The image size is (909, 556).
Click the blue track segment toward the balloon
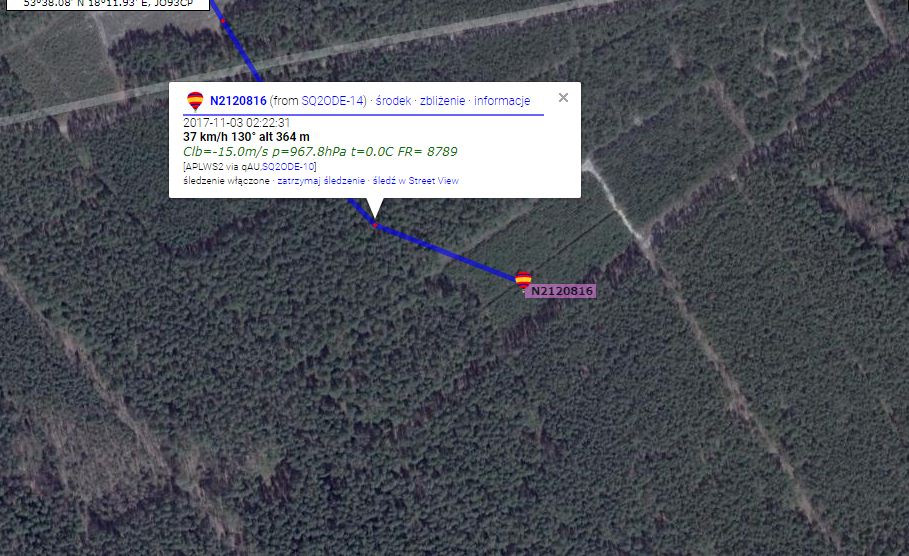coord(445,250)
